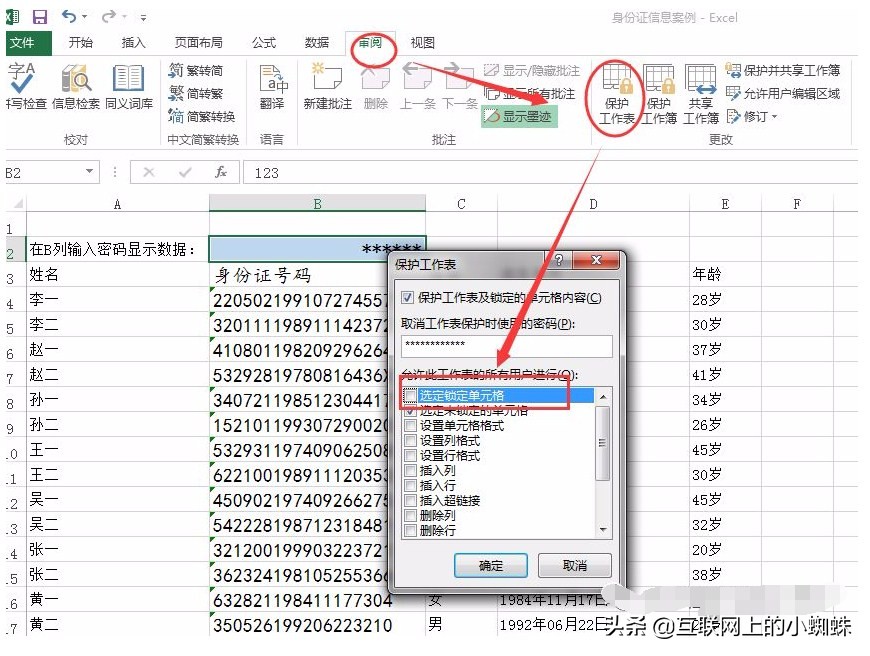This screenshot has height=656, width=870.
Task: Open 共享工作簿 sharing options
Action: point(700,95)
